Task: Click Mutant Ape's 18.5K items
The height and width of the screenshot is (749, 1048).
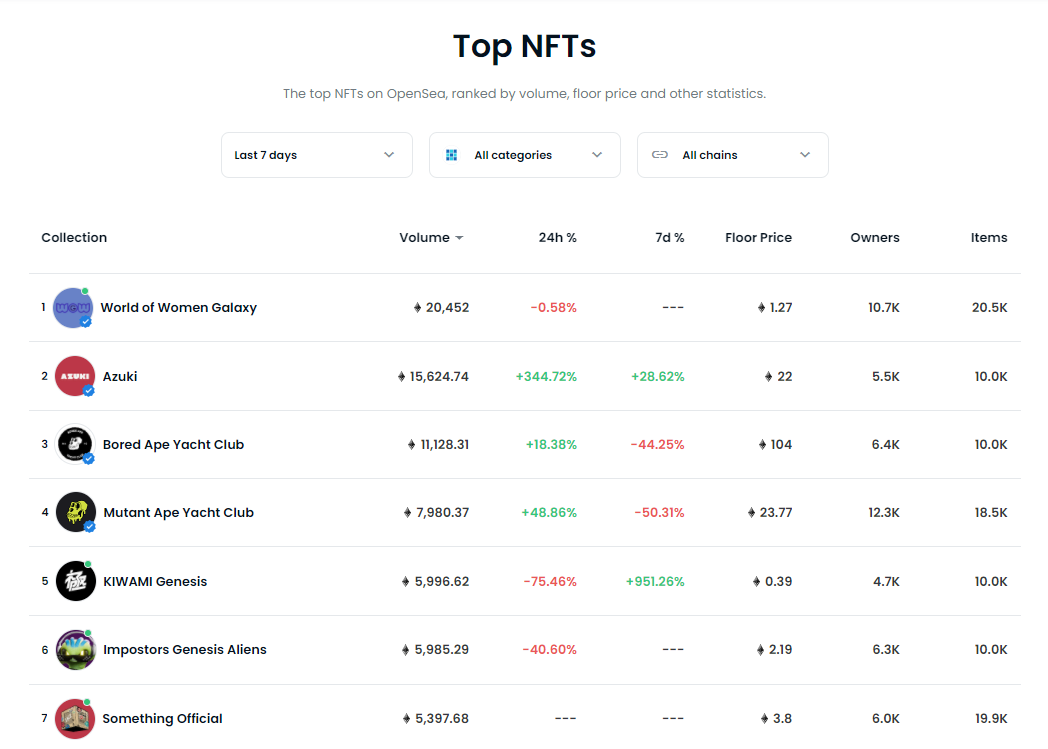Action: point(991,513)
